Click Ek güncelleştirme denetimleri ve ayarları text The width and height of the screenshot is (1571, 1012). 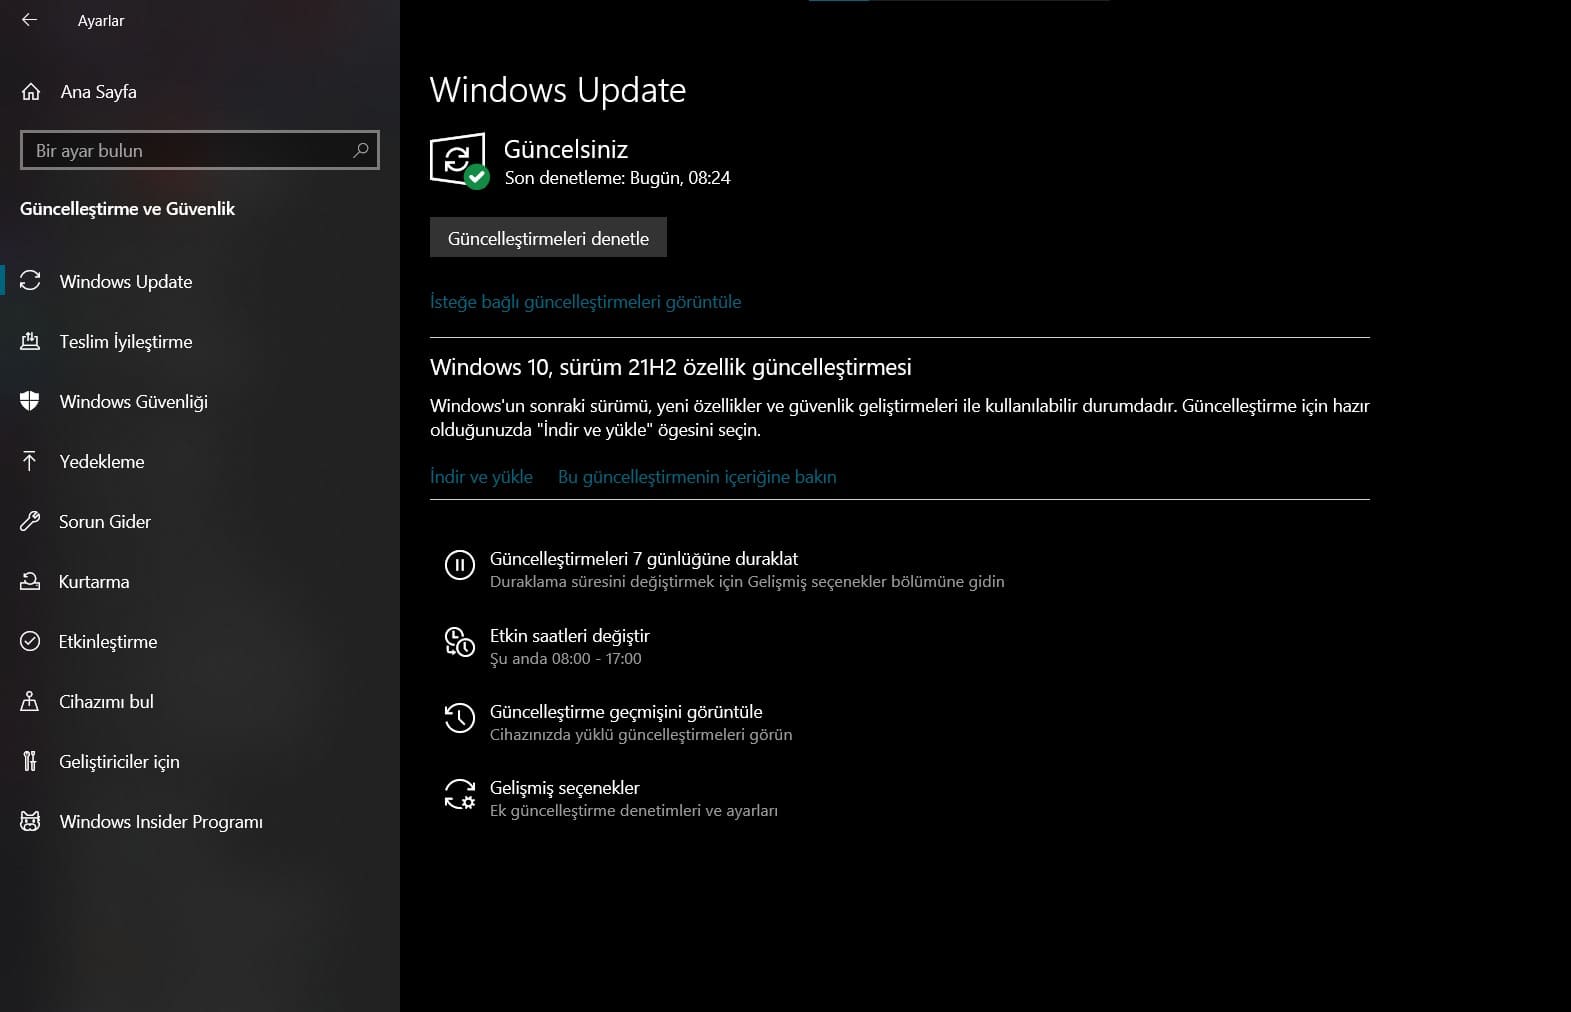634,811
